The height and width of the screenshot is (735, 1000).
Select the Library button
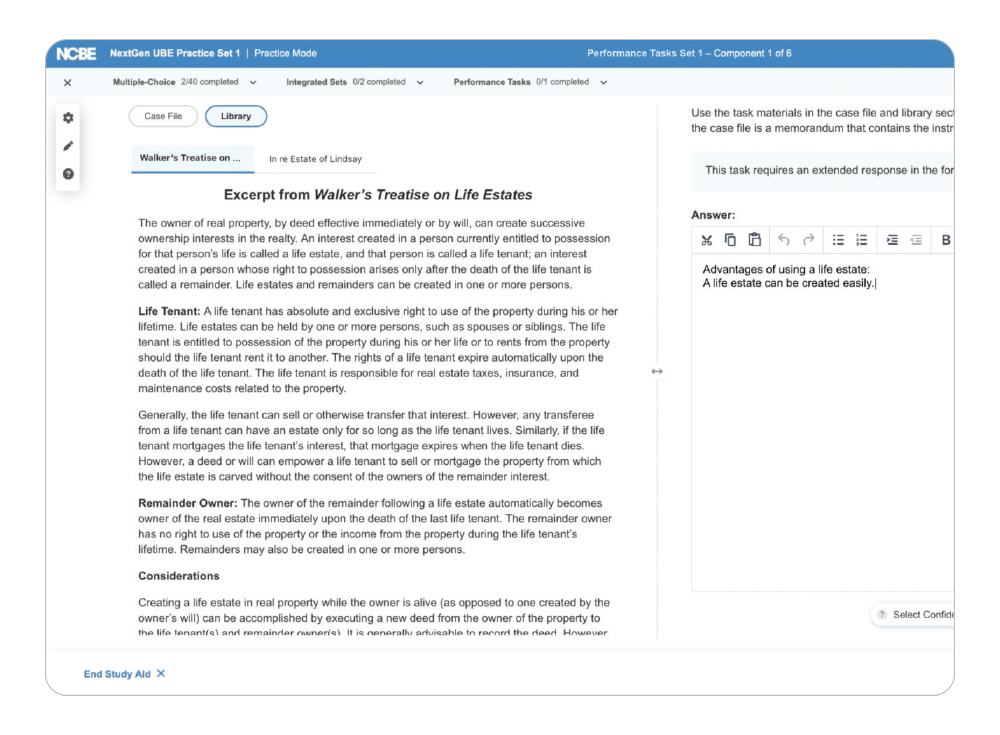click(x=235, y=116)
